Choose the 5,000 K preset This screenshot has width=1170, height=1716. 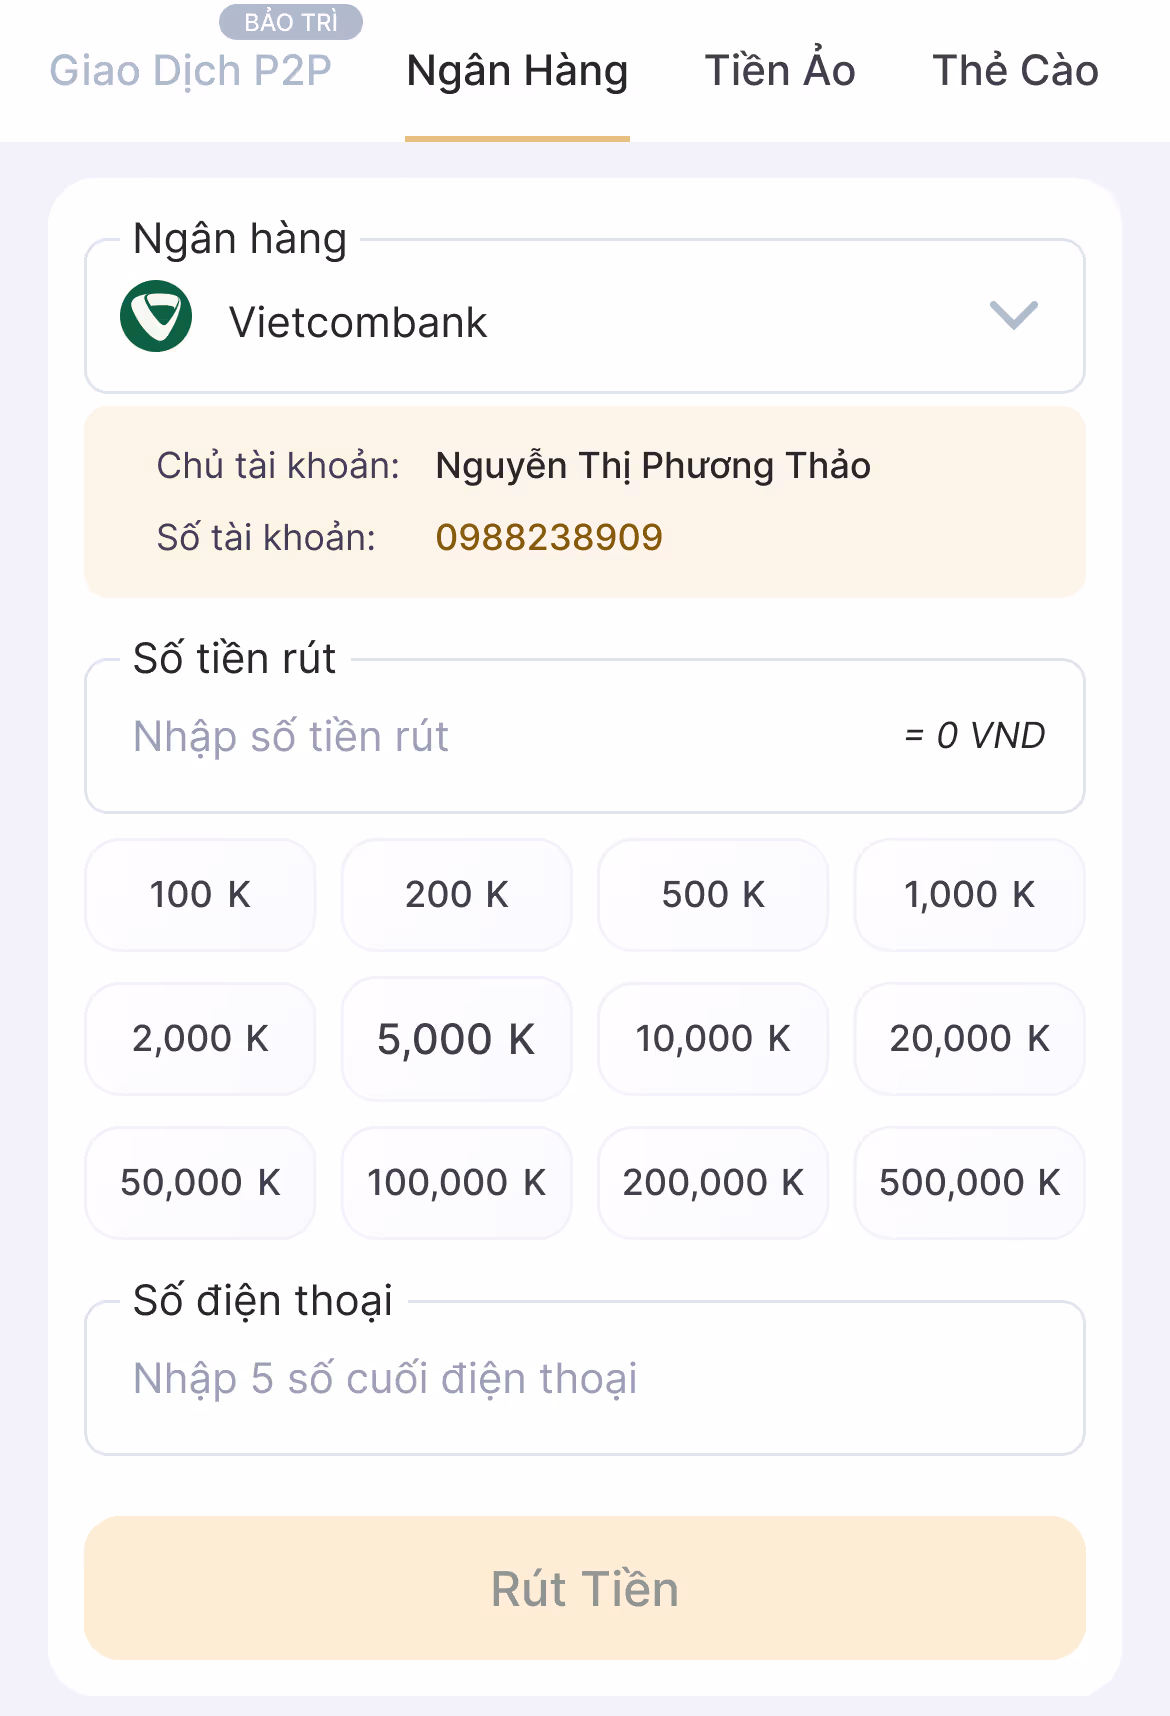pyautogui.click(x=457, y=1039)
